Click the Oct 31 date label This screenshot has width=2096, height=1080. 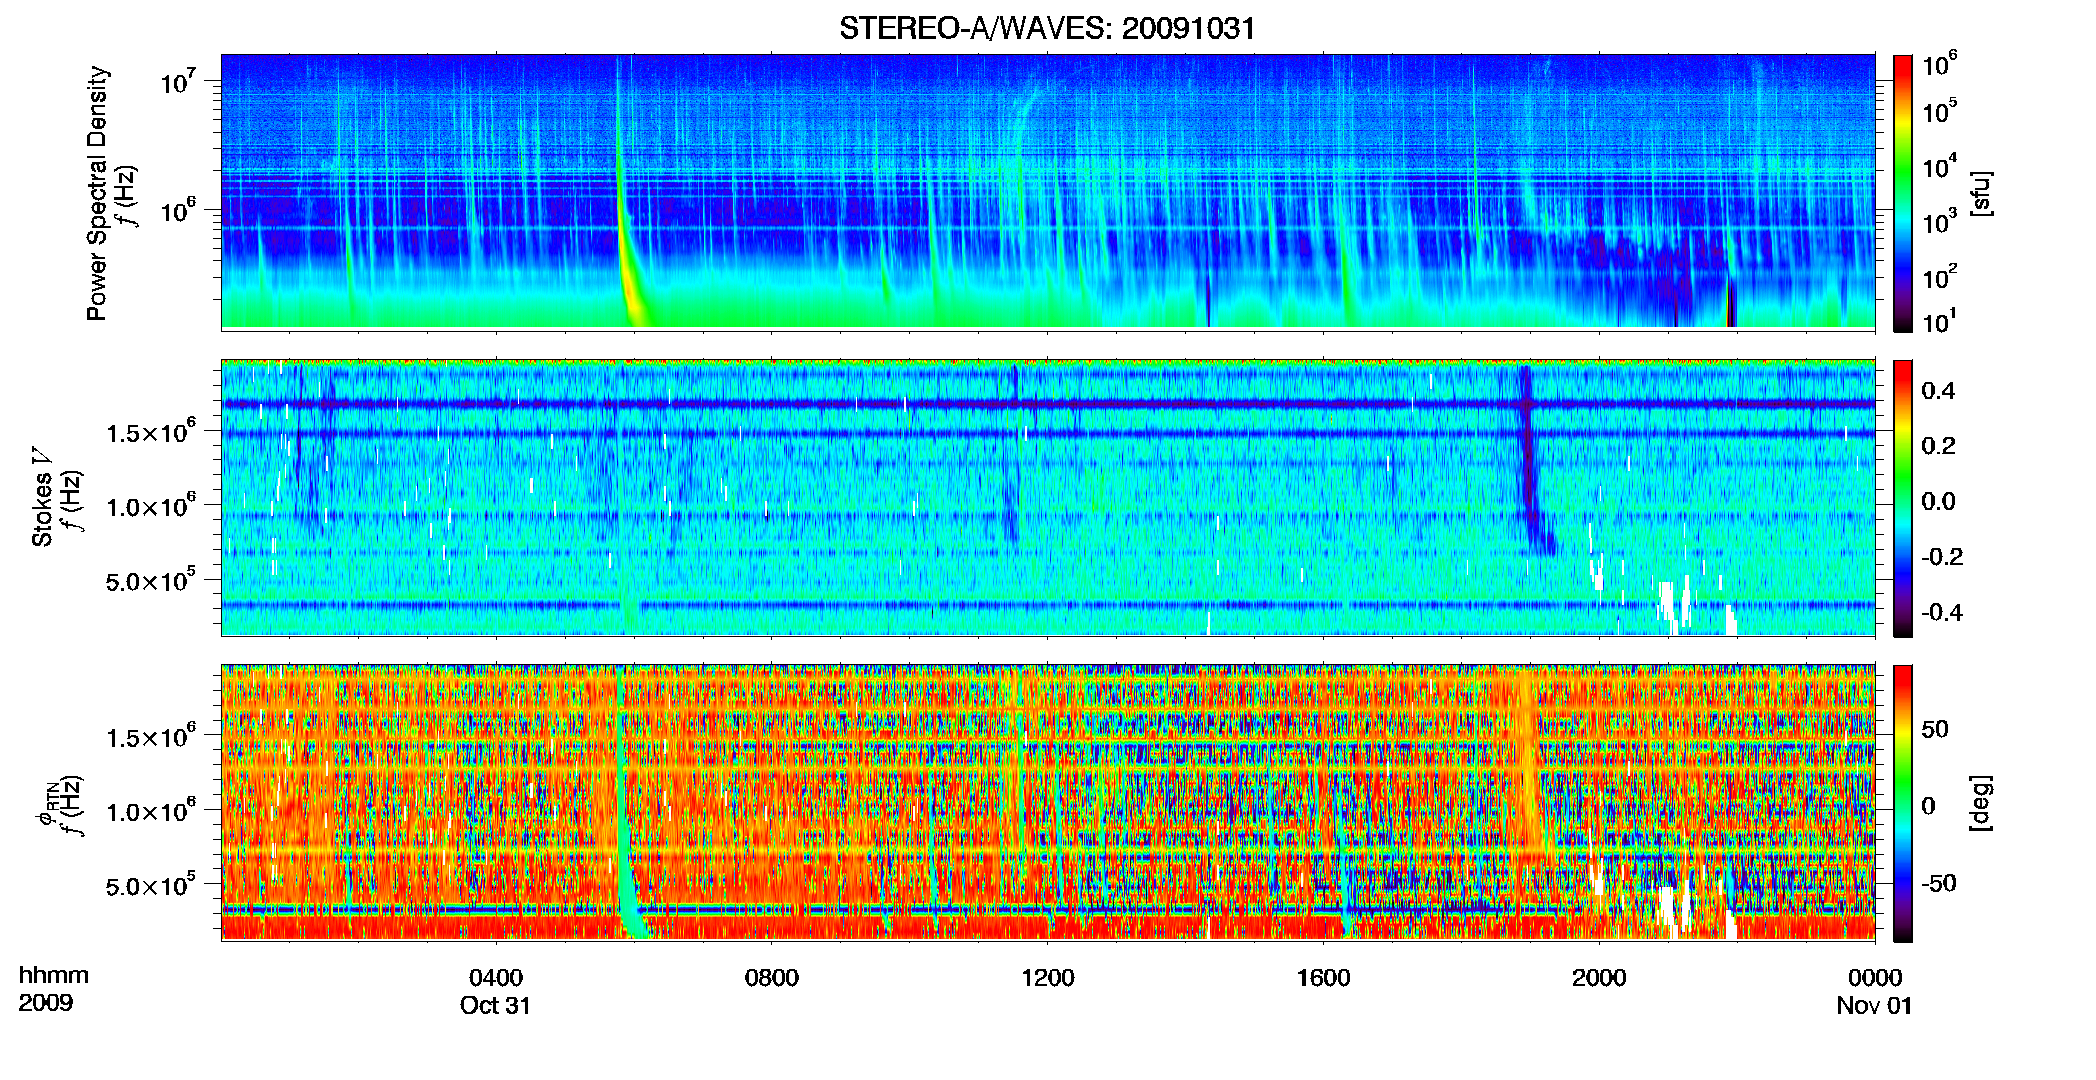pyautogui.click(x=495, y=1005)
